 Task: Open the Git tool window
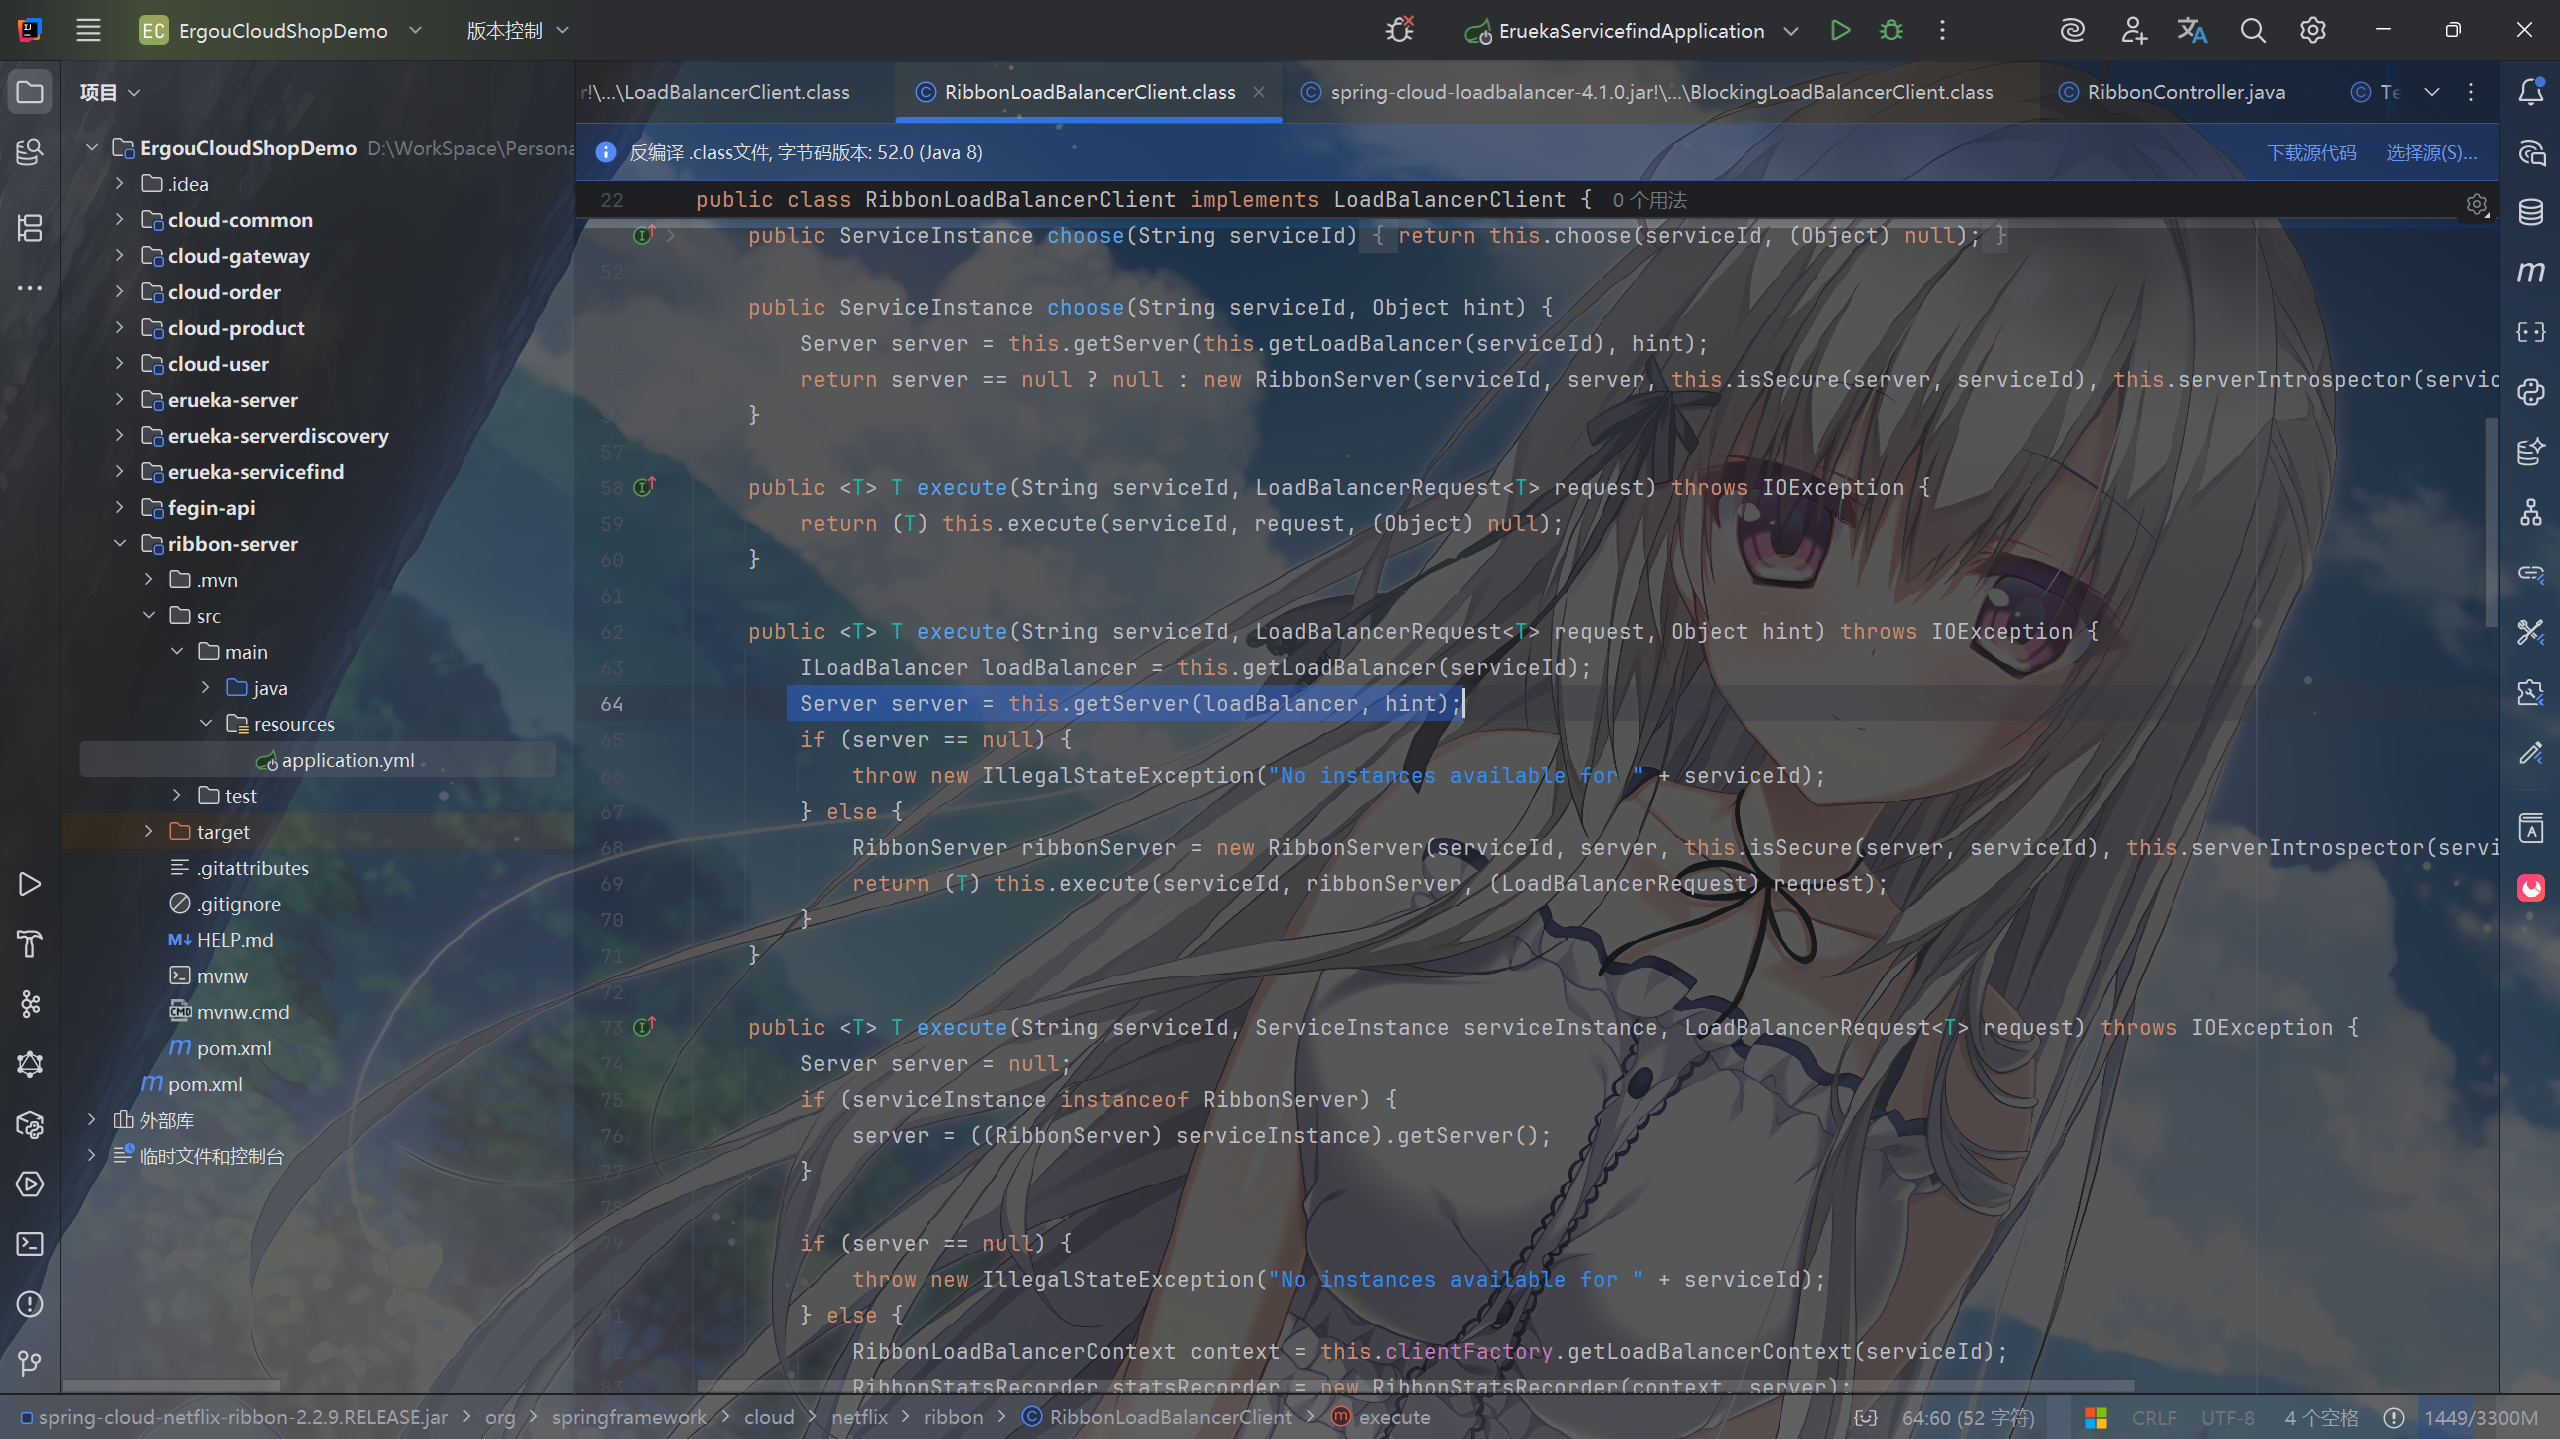30,1364
